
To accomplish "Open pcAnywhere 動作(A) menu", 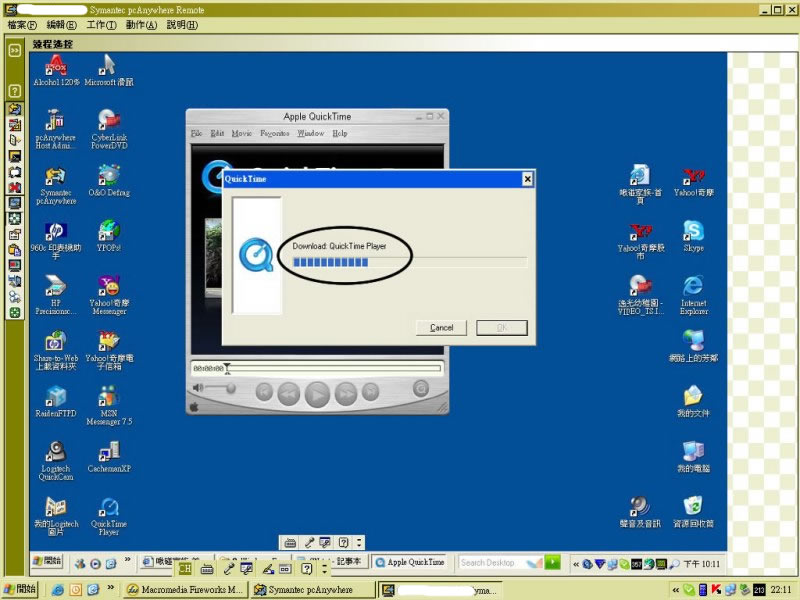I will (141, 24).
